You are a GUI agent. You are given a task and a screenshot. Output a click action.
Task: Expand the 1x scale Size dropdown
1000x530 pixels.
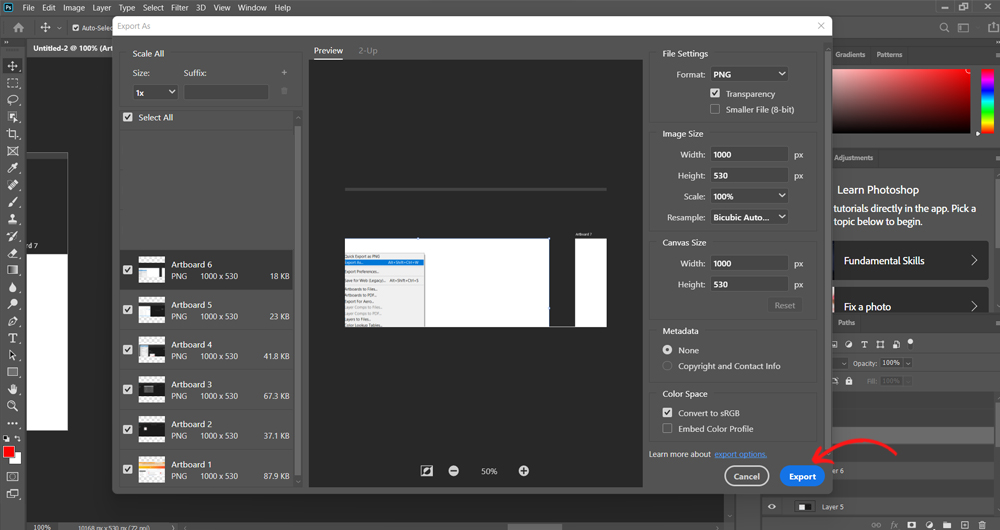[x=155, y=92]
